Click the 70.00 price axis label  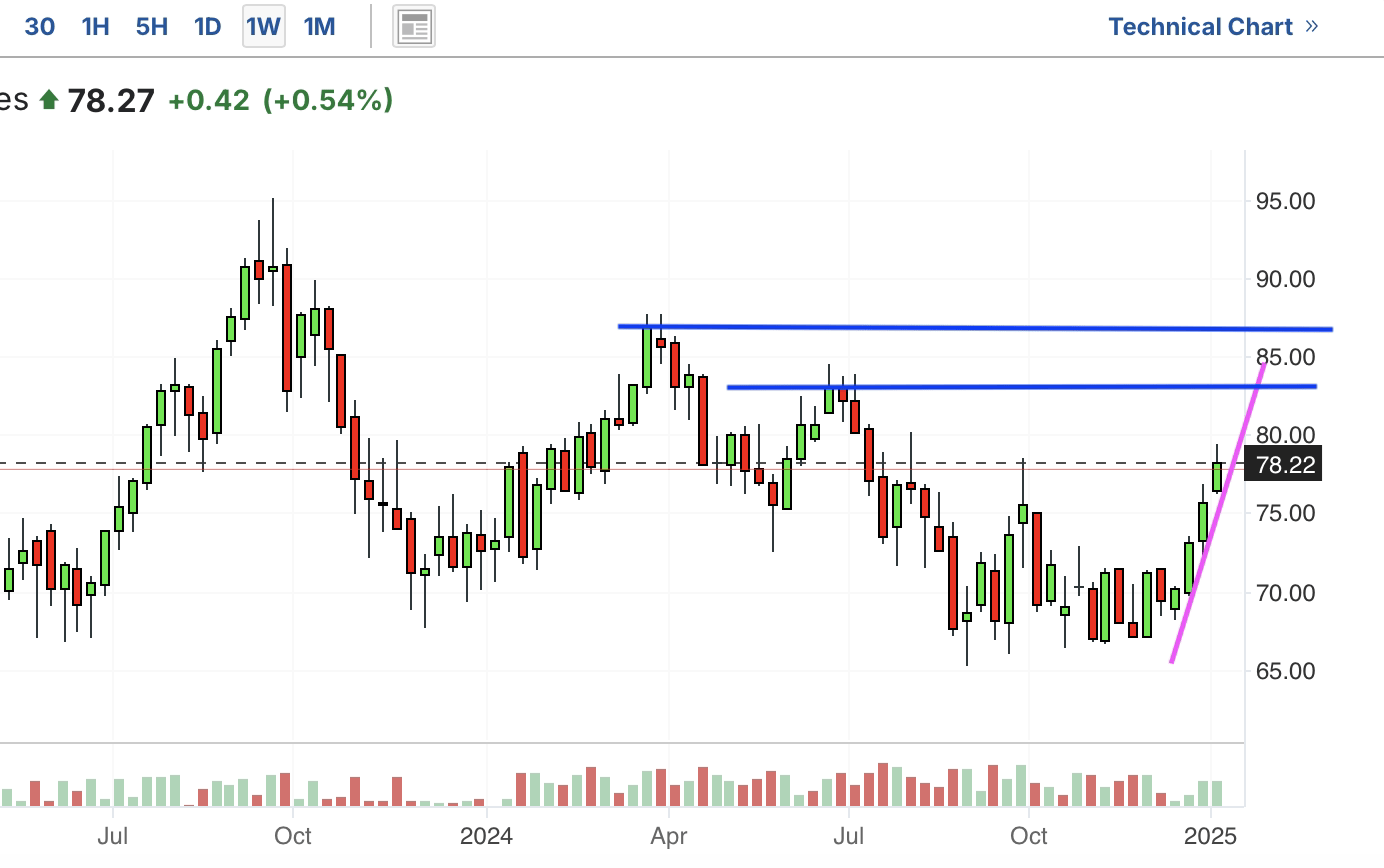[1285, 592]
